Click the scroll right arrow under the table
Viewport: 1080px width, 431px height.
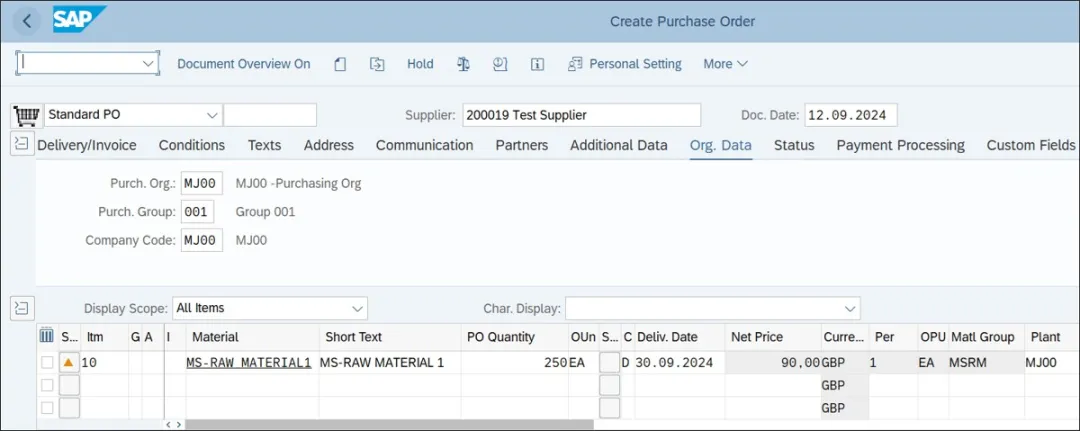click(x=178, y=425)
